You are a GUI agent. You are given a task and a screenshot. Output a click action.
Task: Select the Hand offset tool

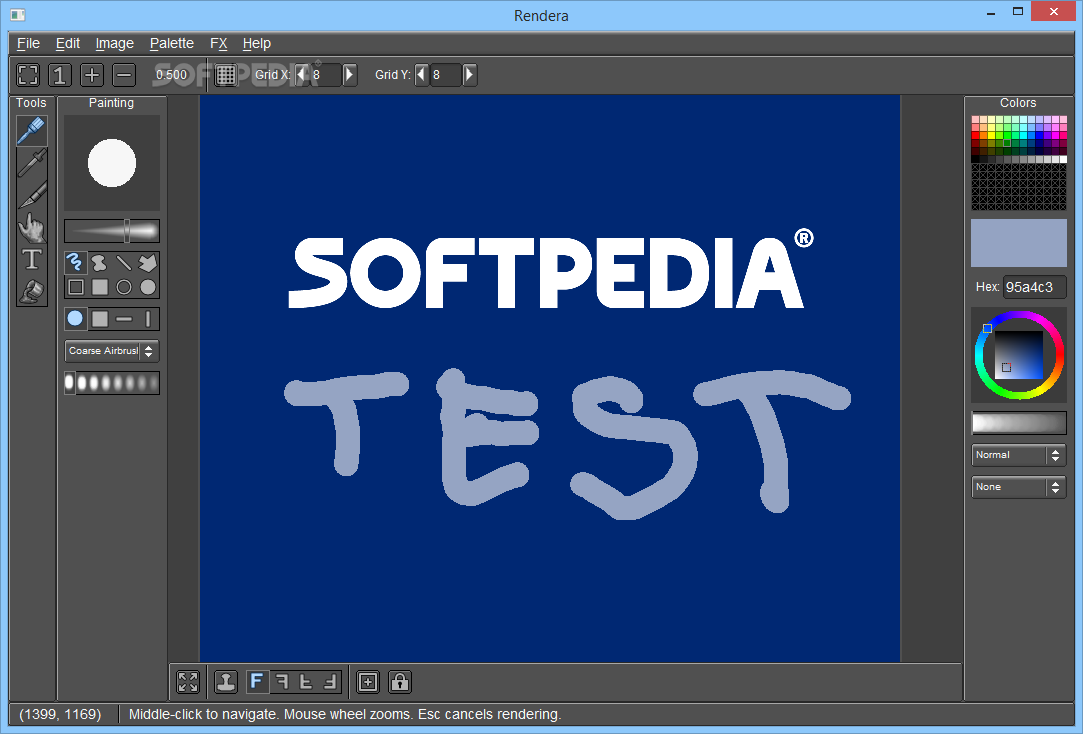[32, 226]
